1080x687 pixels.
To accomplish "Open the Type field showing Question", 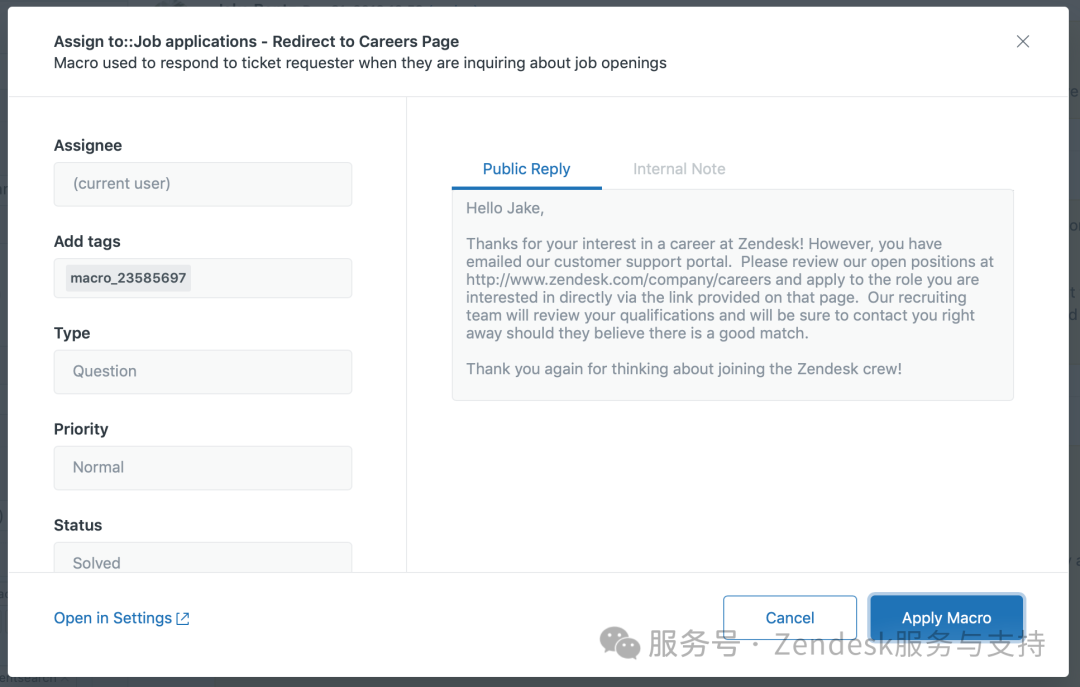I will (x=202, y=371).
